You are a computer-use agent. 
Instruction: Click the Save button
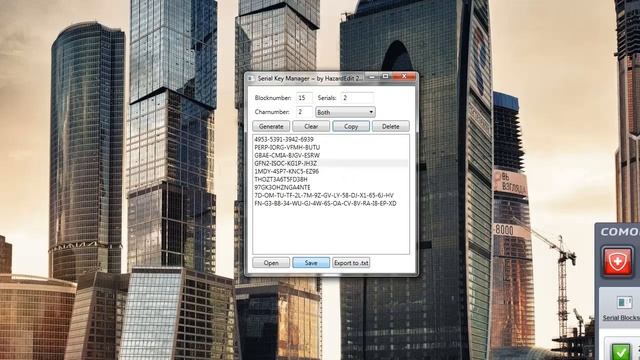point(311,263)
